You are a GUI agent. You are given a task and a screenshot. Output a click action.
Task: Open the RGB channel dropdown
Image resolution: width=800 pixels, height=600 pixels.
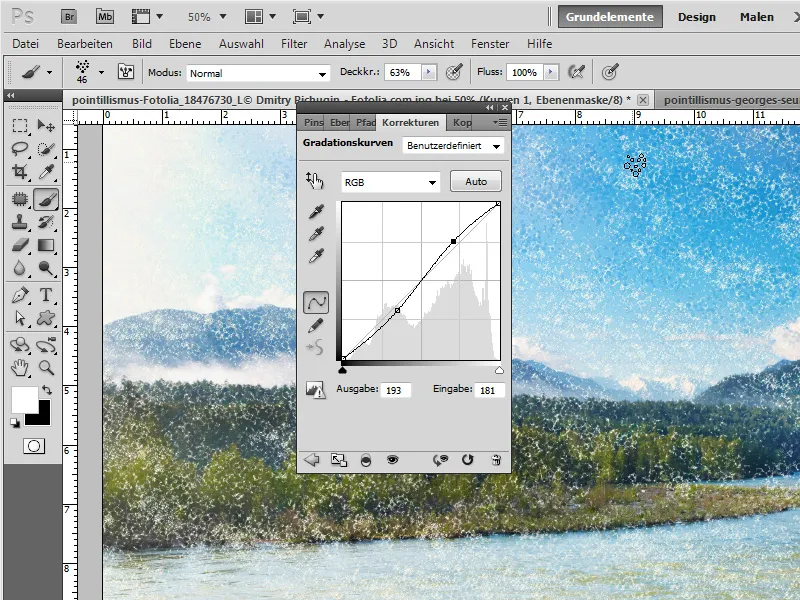390,182
